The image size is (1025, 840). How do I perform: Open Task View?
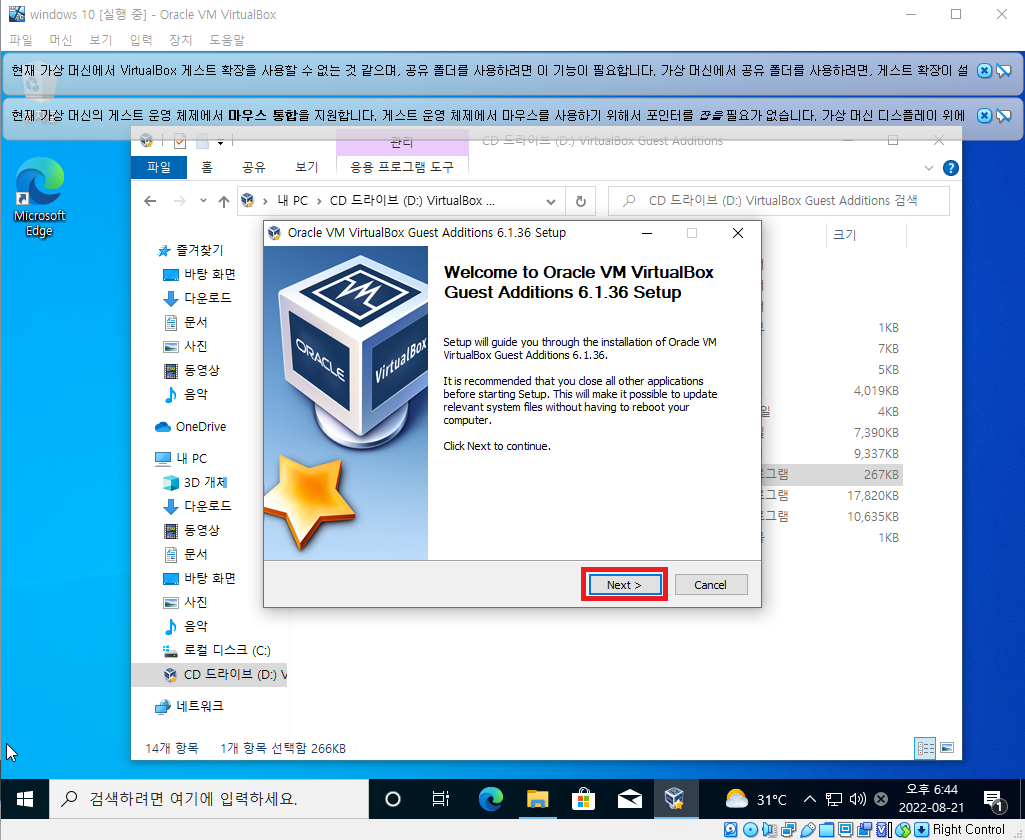pyautogui.click(x=441, y=799)
